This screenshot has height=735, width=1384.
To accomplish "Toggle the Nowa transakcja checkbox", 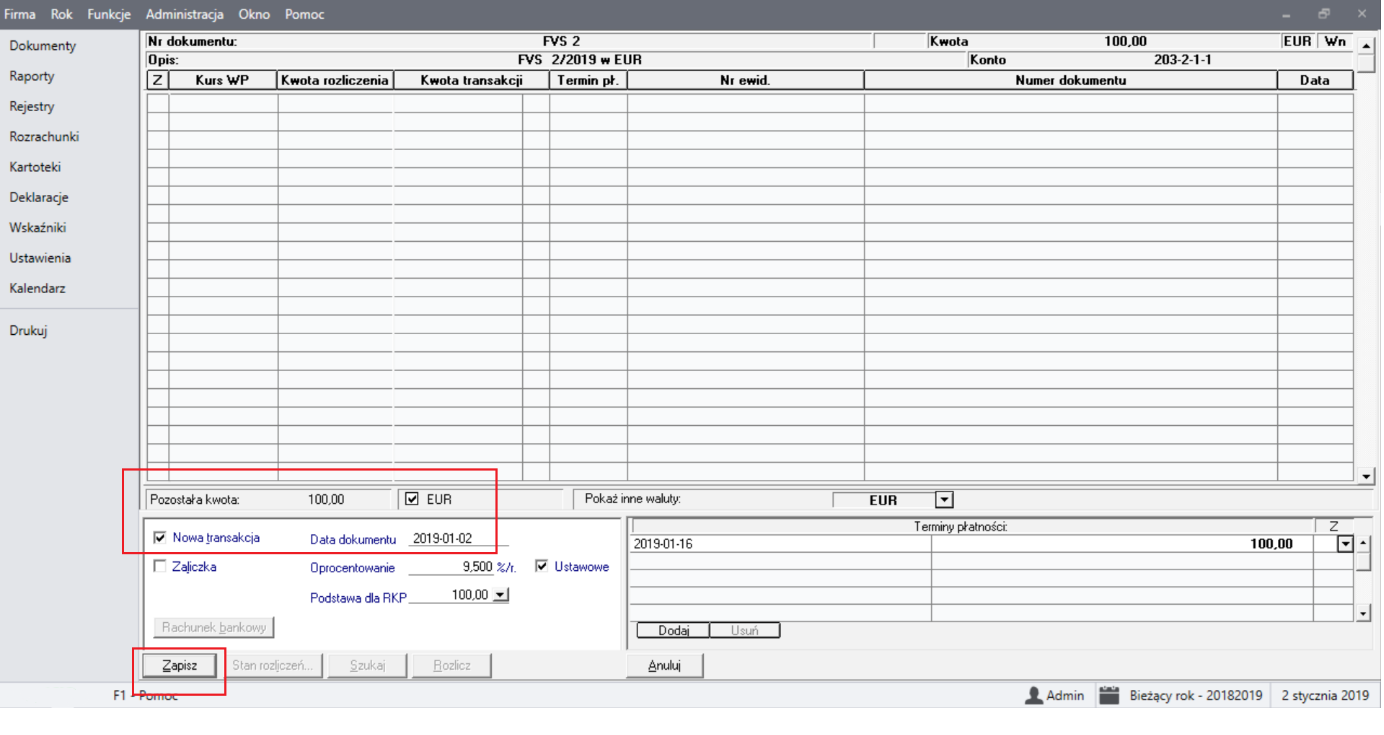I will tap(161, 537).
